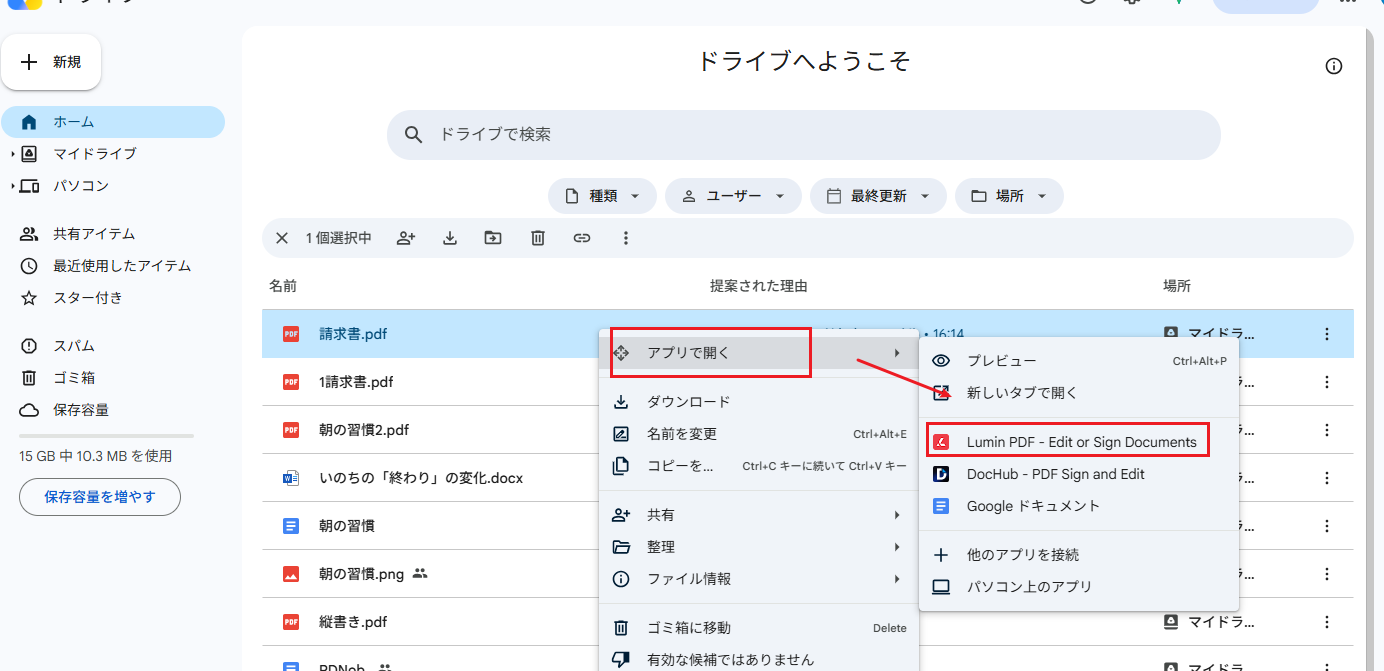
Task: Open the ユーザー filter dropdown
Action: coord(733,196)
